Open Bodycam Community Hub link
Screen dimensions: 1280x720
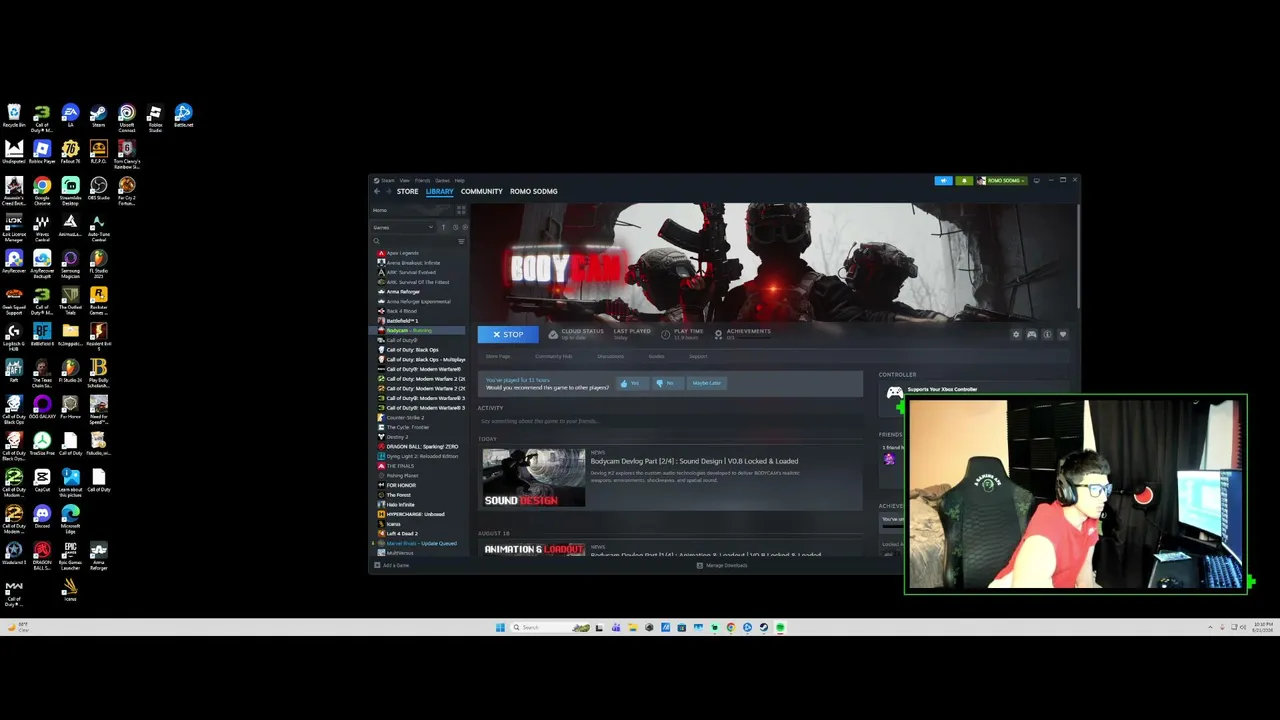coord(554,356)
